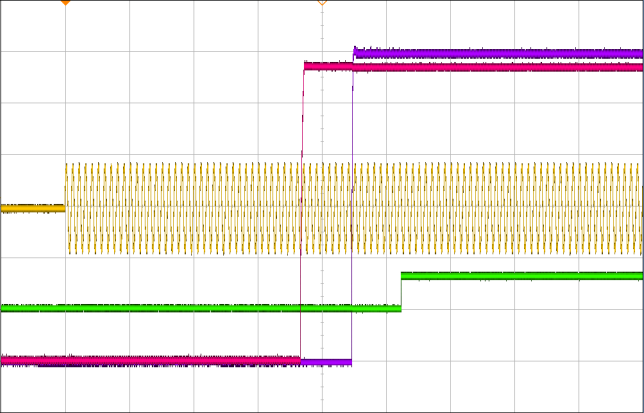
Task: Click the bottom corner of the purple rising edge
Action: tap(351, 361)
